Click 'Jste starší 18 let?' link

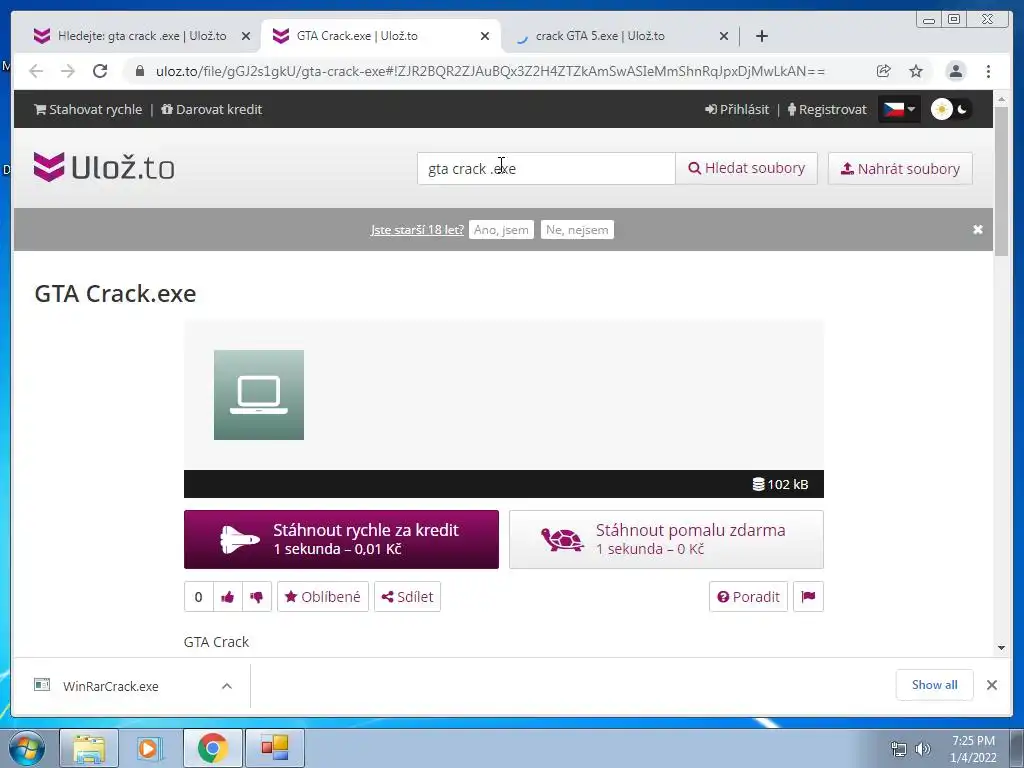(417, 230)
